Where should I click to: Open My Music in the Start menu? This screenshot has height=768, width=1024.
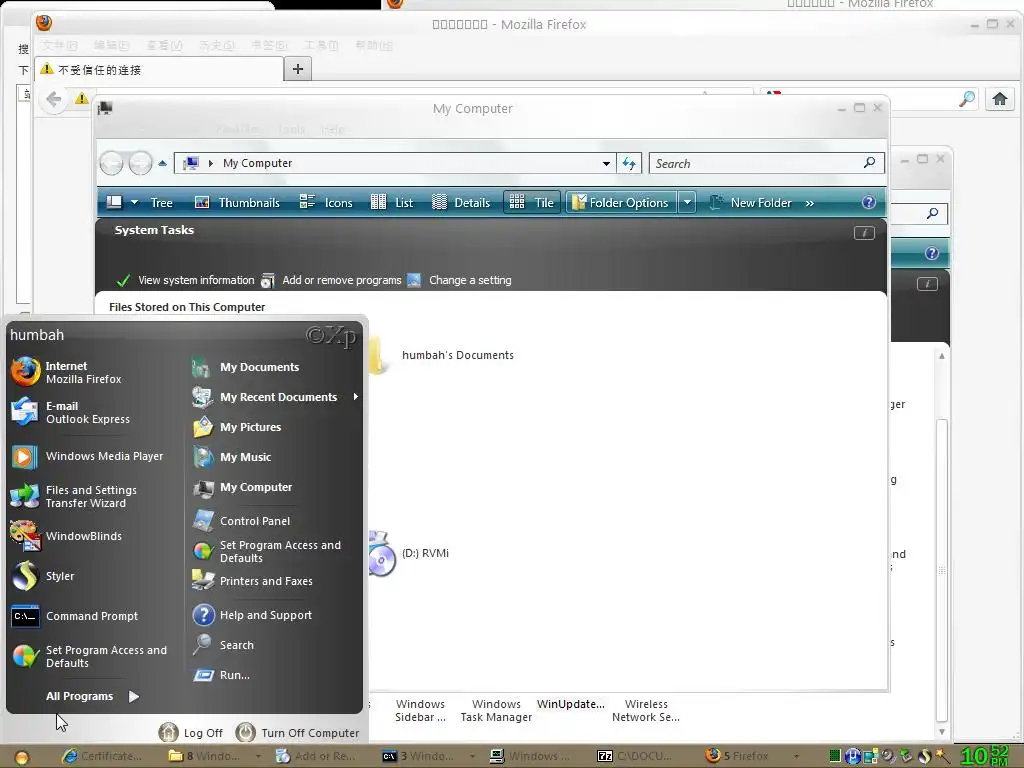(x=232, y=457)
